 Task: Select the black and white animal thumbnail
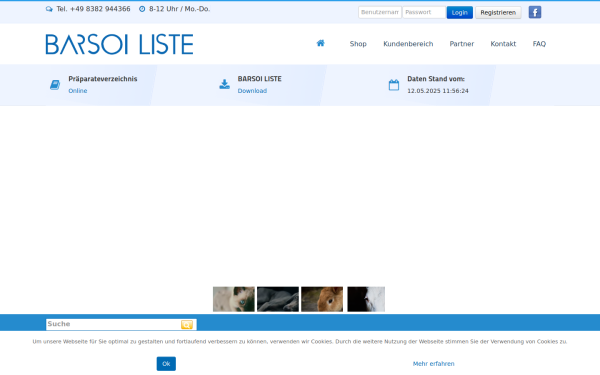pos(366,299)
